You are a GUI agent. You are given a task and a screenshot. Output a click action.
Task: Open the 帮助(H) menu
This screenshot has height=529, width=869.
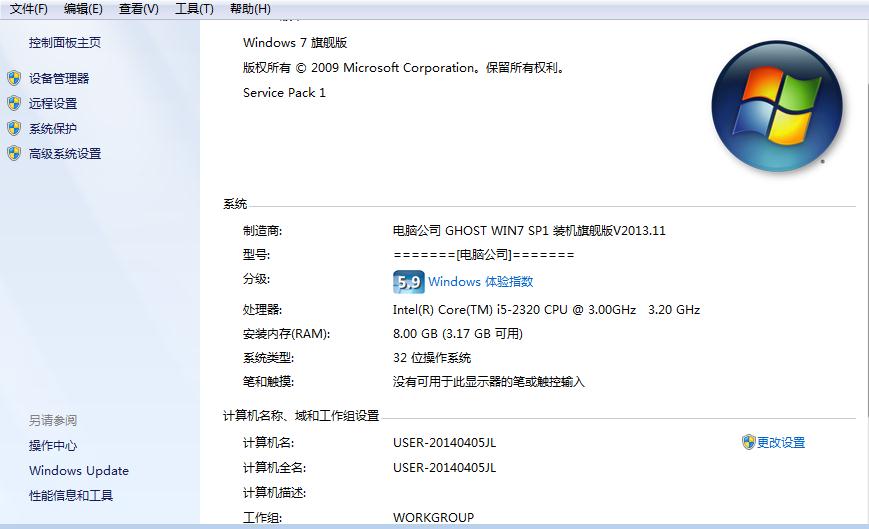tap(250, 9)
